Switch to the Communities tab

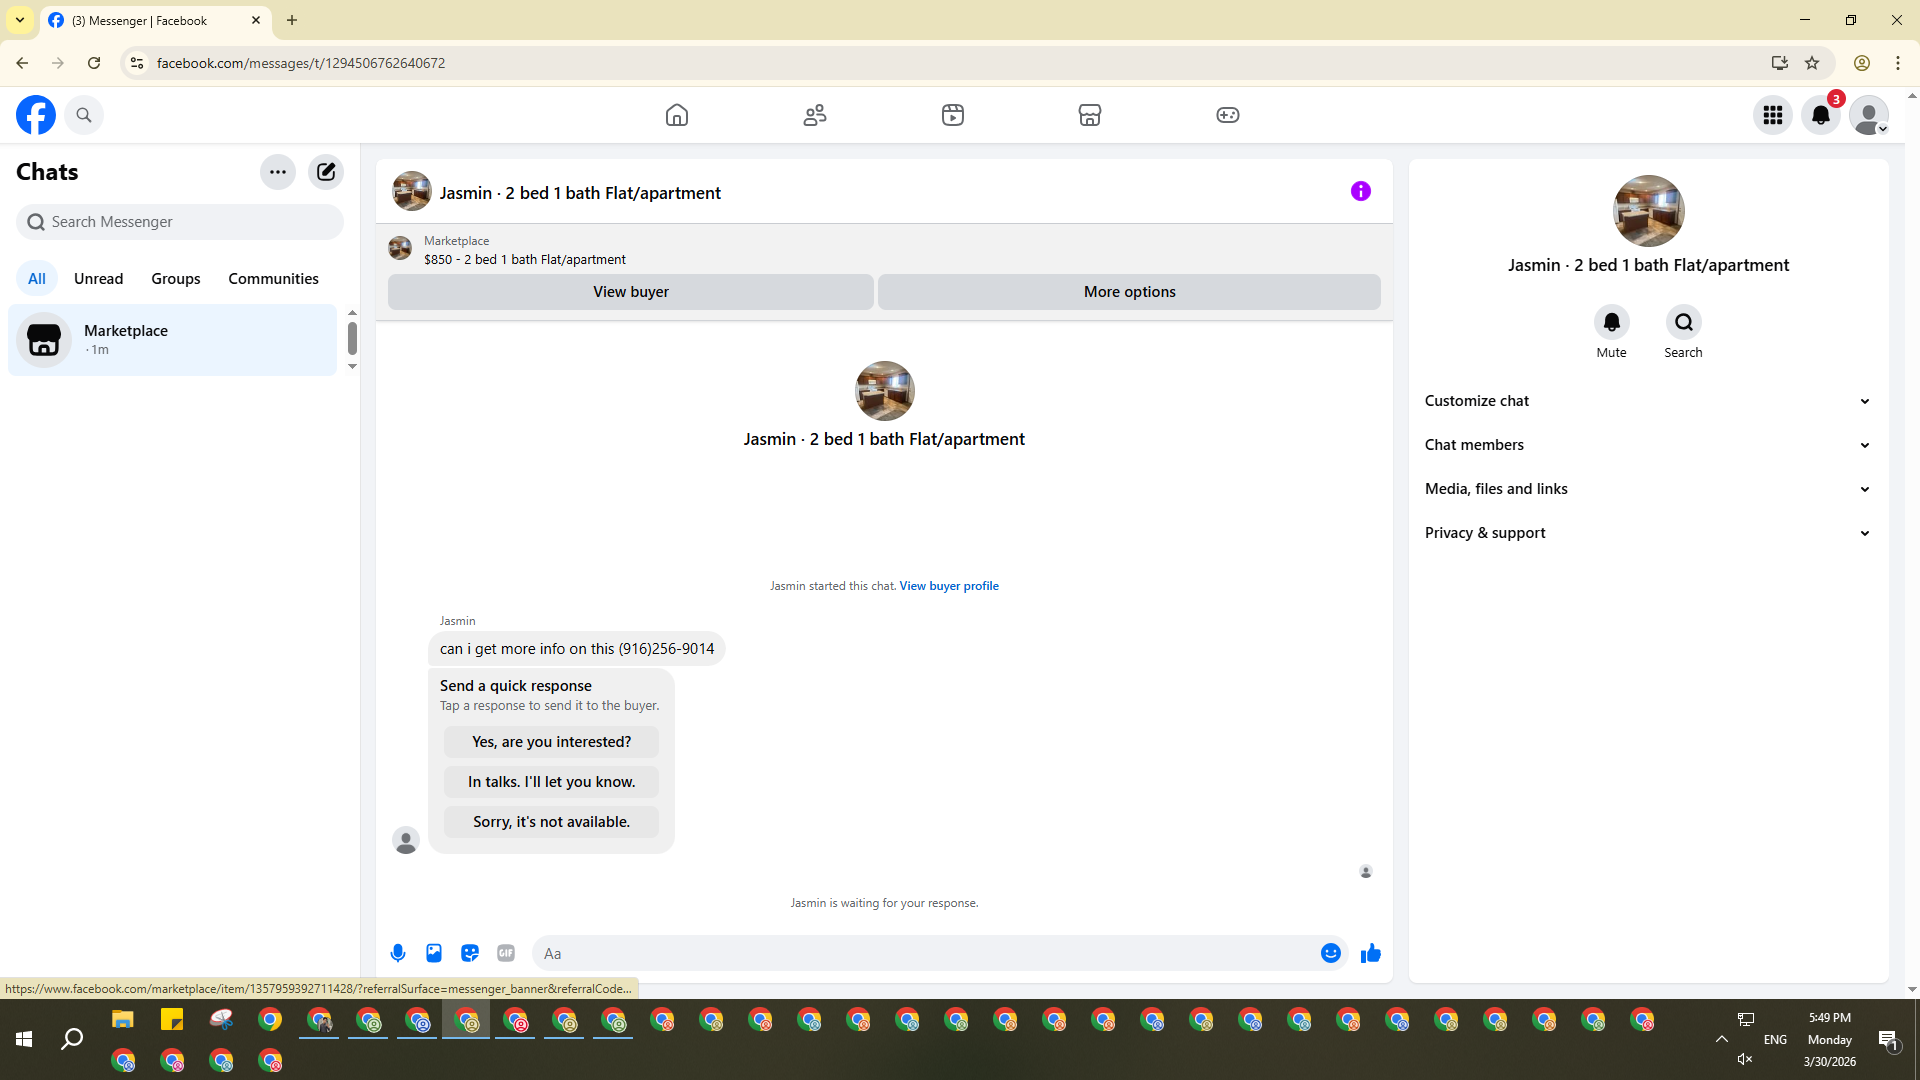pyautogui.click(x=273, y=279)
